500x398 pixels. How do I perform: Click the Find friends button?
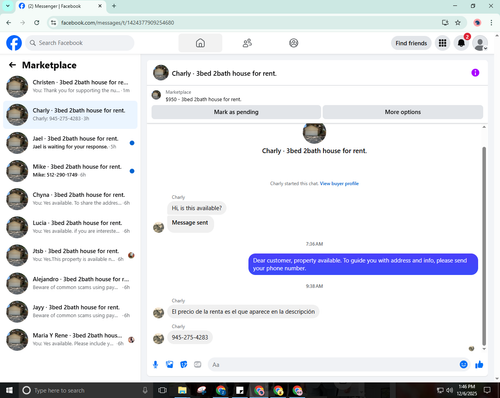411,43
